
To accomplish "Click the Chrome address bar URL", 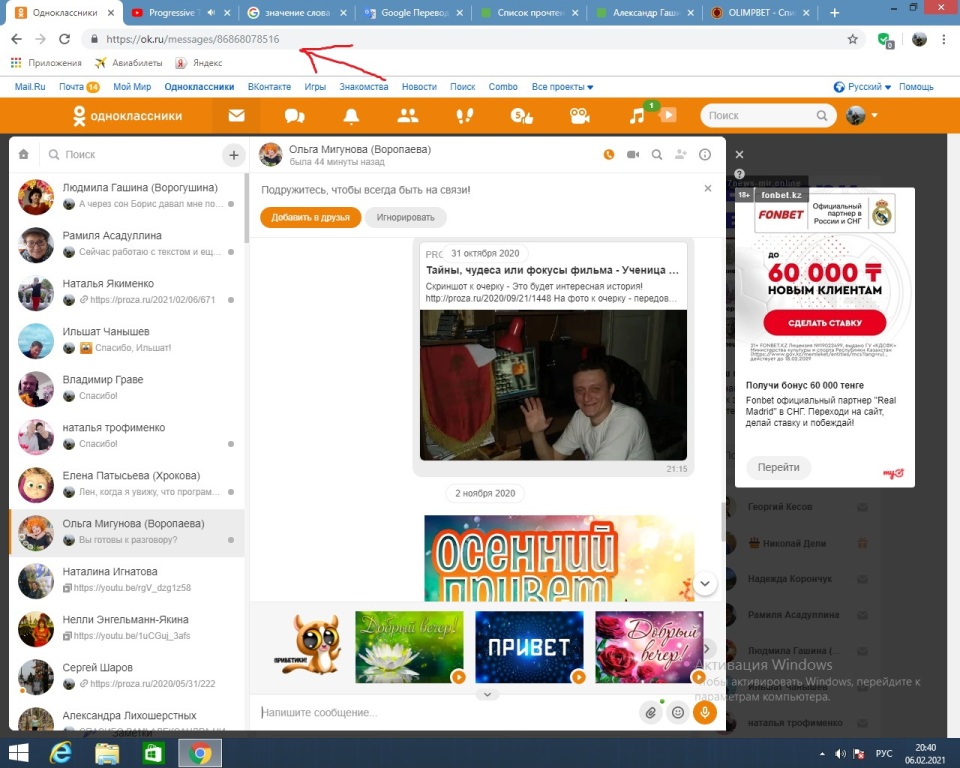I will (x=192, y=39).
